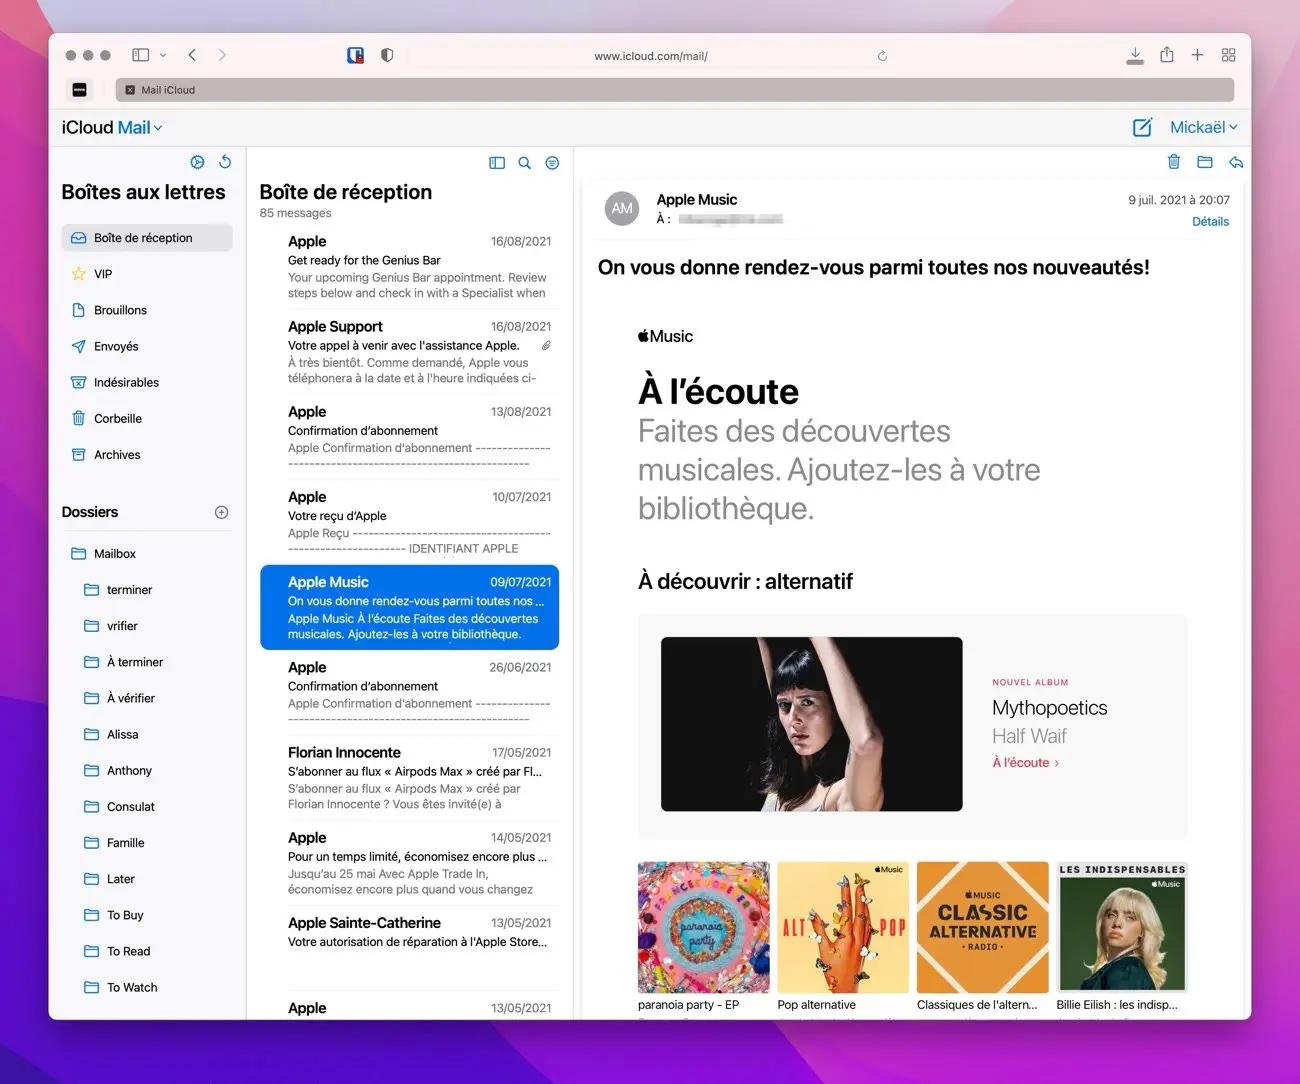Open iCloud Mail settings gear icon
The height and width of the screenshot is (1084, 1300).
pos(197,161)
